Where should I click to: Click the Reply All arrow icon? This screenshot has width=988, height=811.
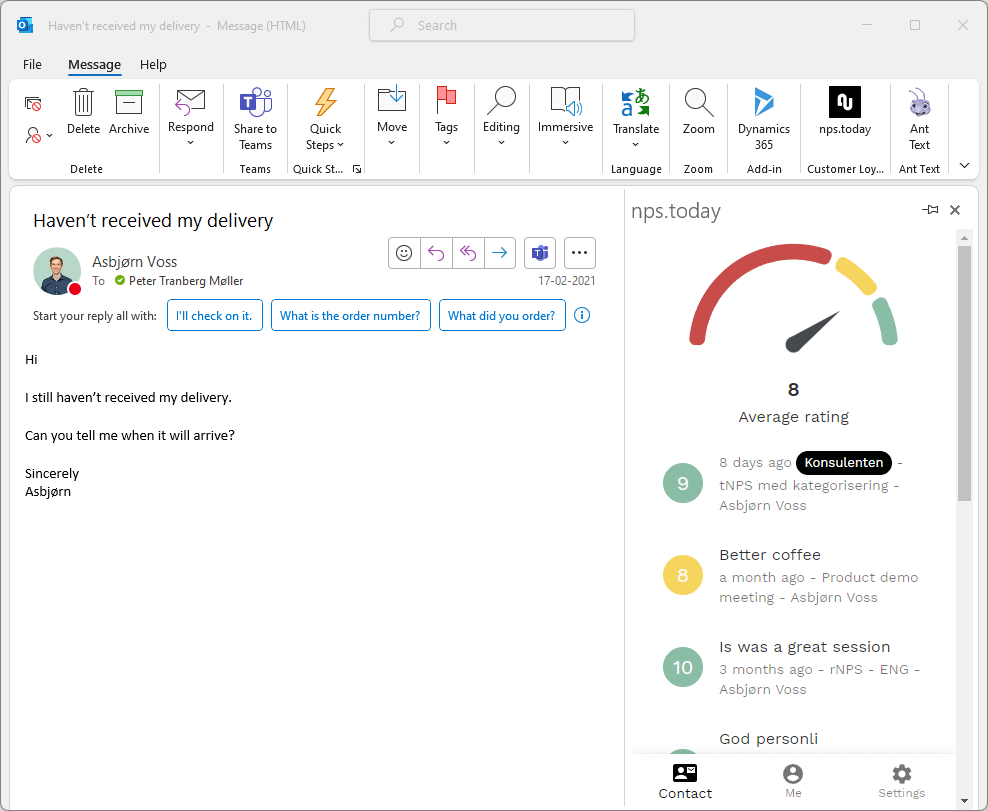[467, 253]
